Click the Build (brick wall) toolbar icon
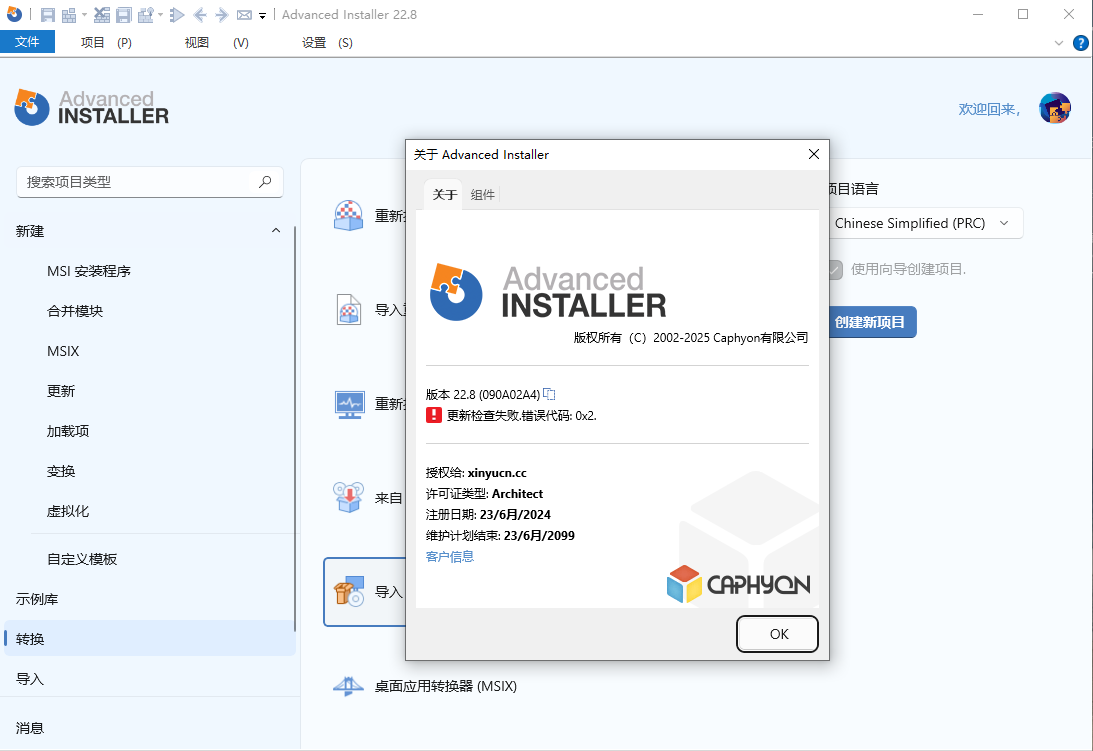 pyautogui.click(x=69, y=15)
